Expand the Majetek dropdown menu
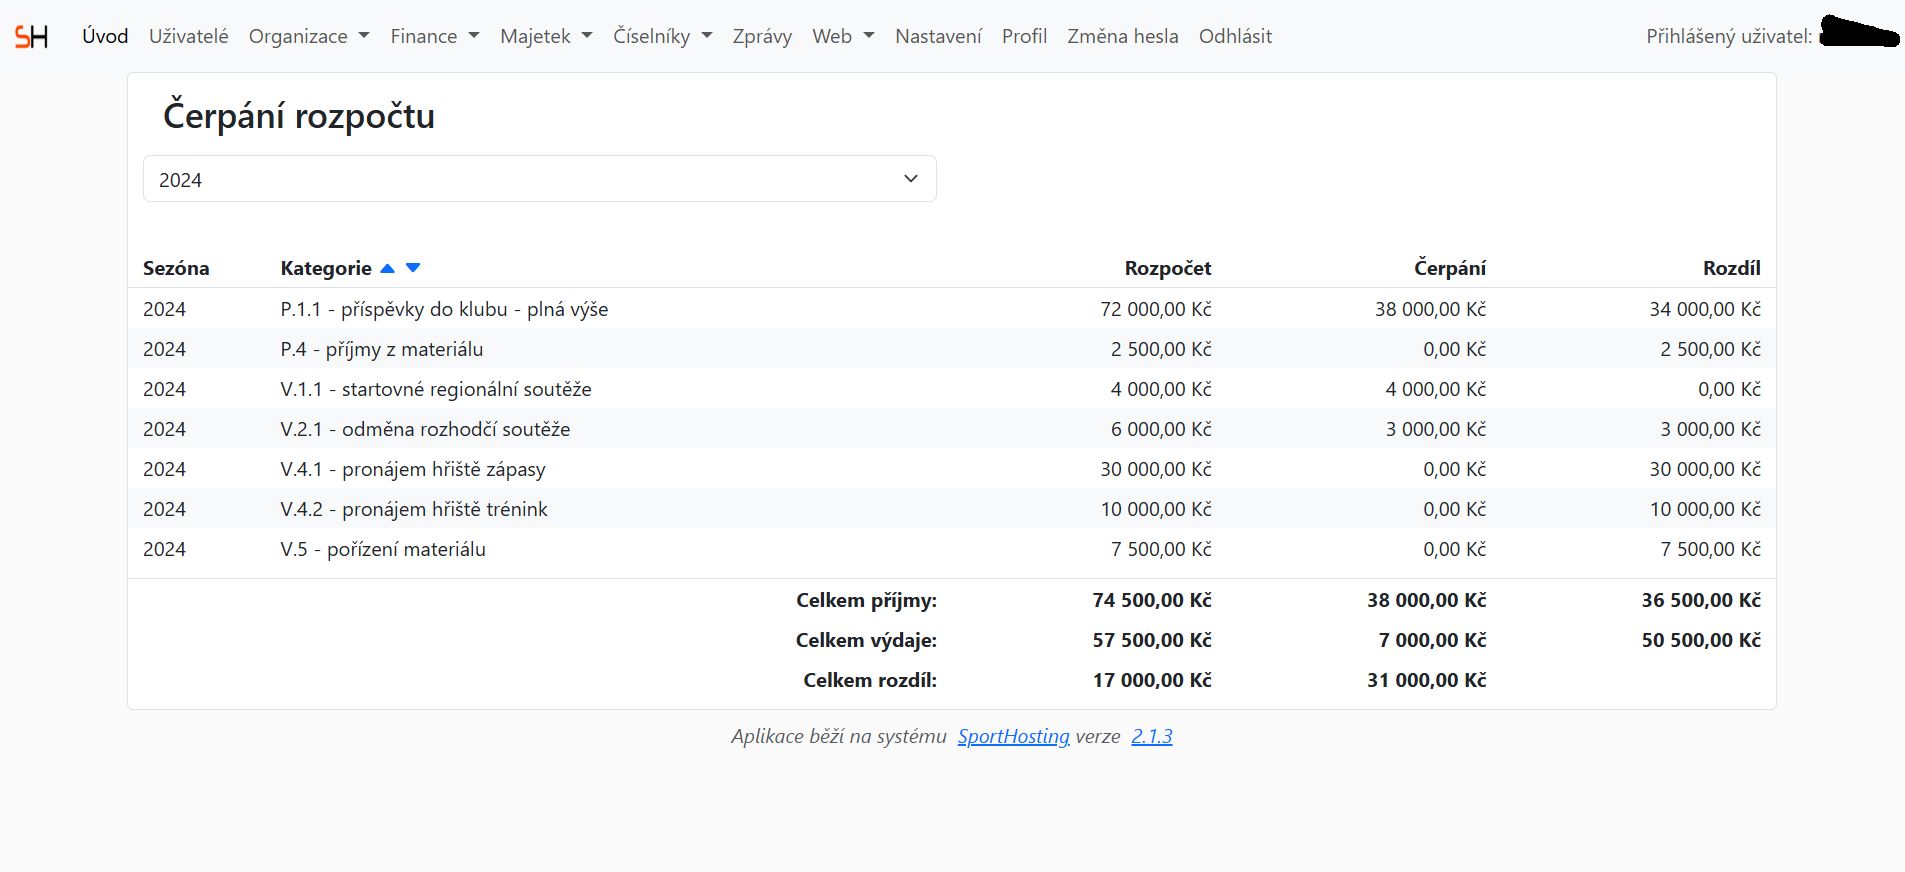The height and width of the screenshot is (872, 1905). point(546,36)
